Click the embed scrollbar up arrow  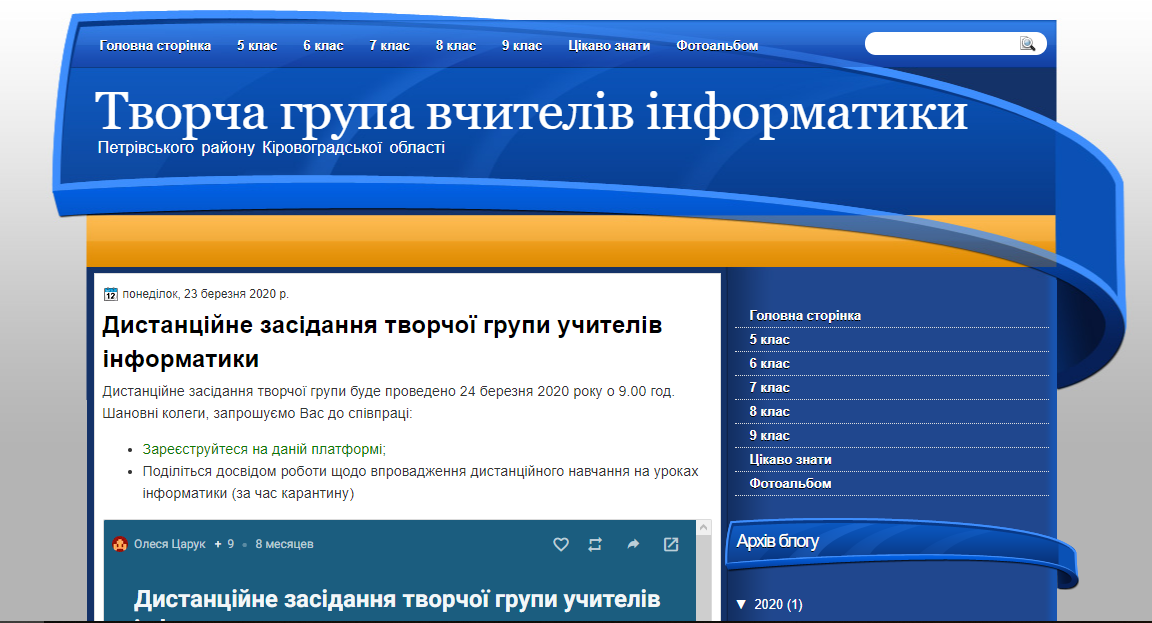pos(704,527)
